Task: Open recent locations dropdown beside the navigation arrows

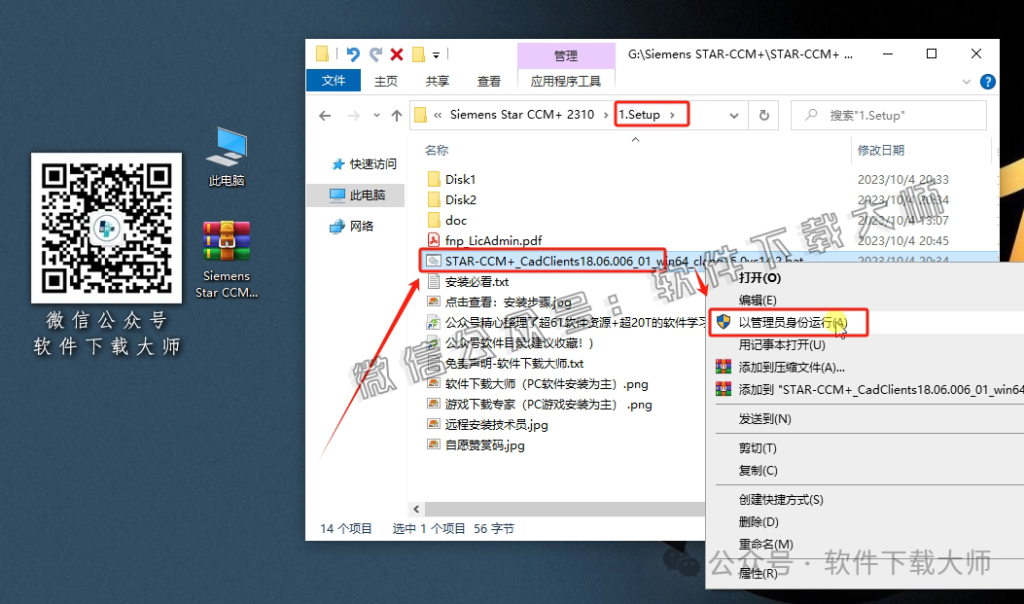Action: coord(375,115)
